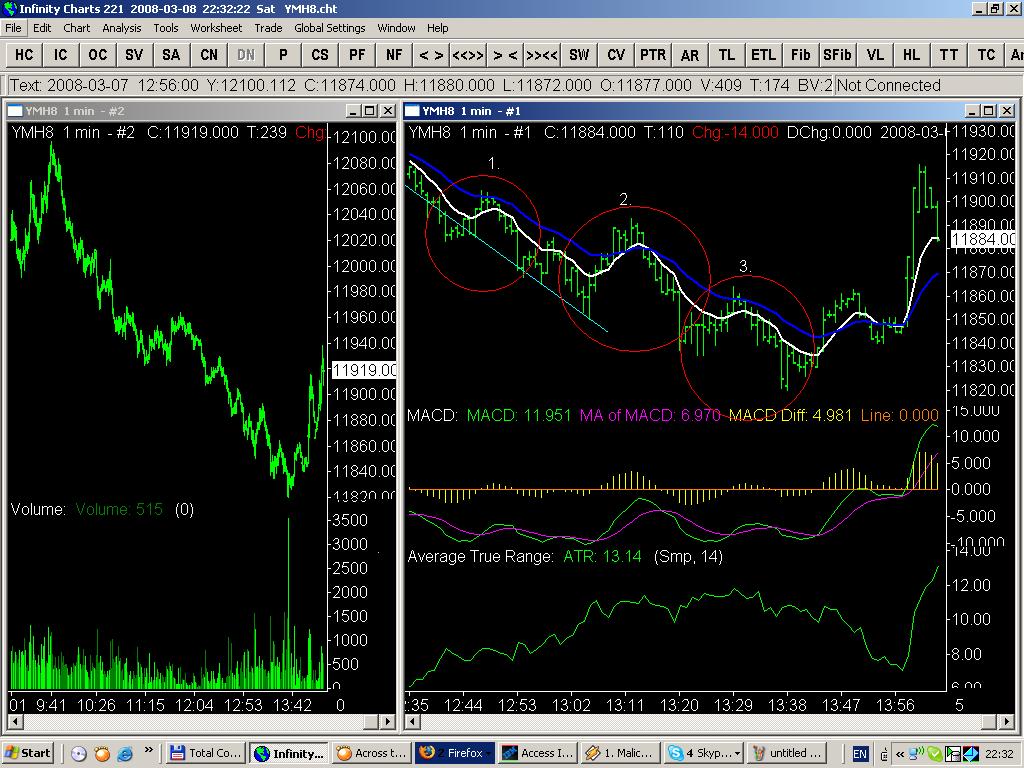Screen dimensions: 1024x768
Task: Click the CN toolbar button
Action: 209,55
